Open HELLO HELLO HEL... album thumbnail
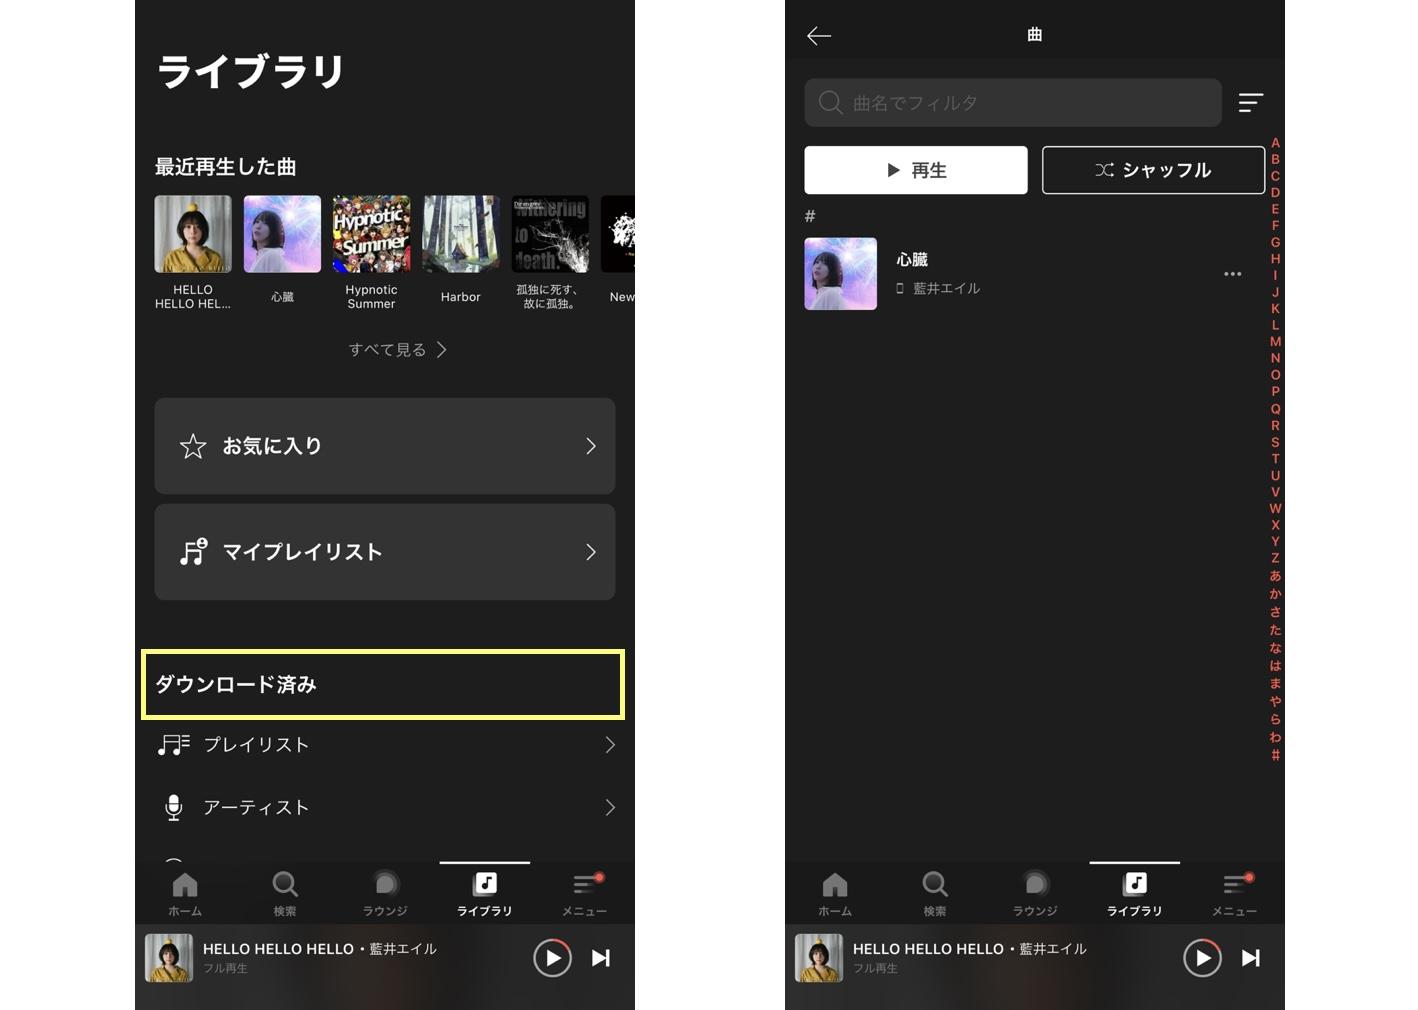 pos(193,234)
